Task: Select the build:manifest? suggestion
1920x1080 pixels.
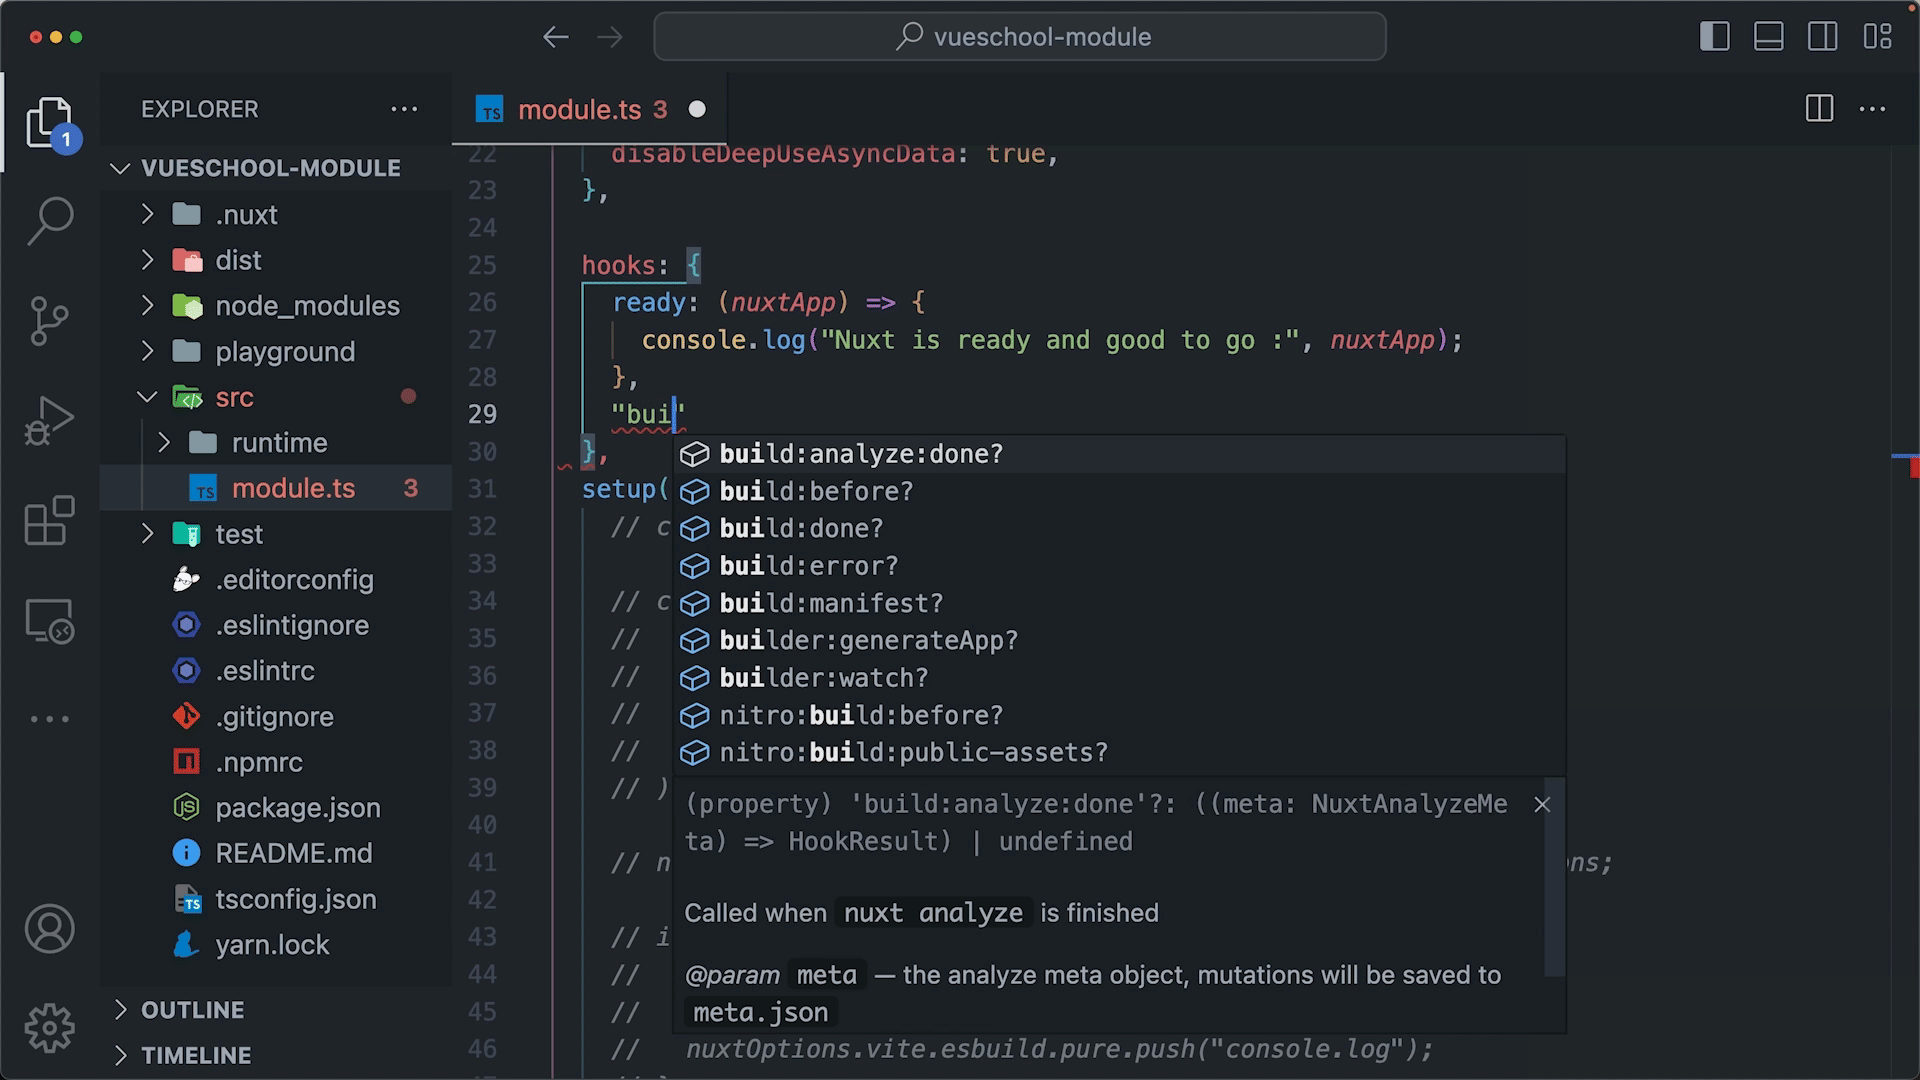Action: (1119, 603)
